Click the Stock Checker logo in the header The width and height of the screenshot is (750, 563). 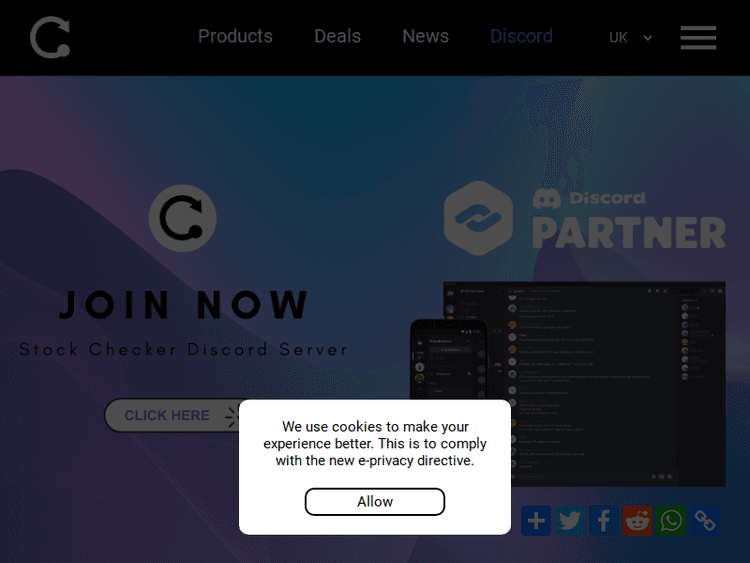tap(50, 38)
